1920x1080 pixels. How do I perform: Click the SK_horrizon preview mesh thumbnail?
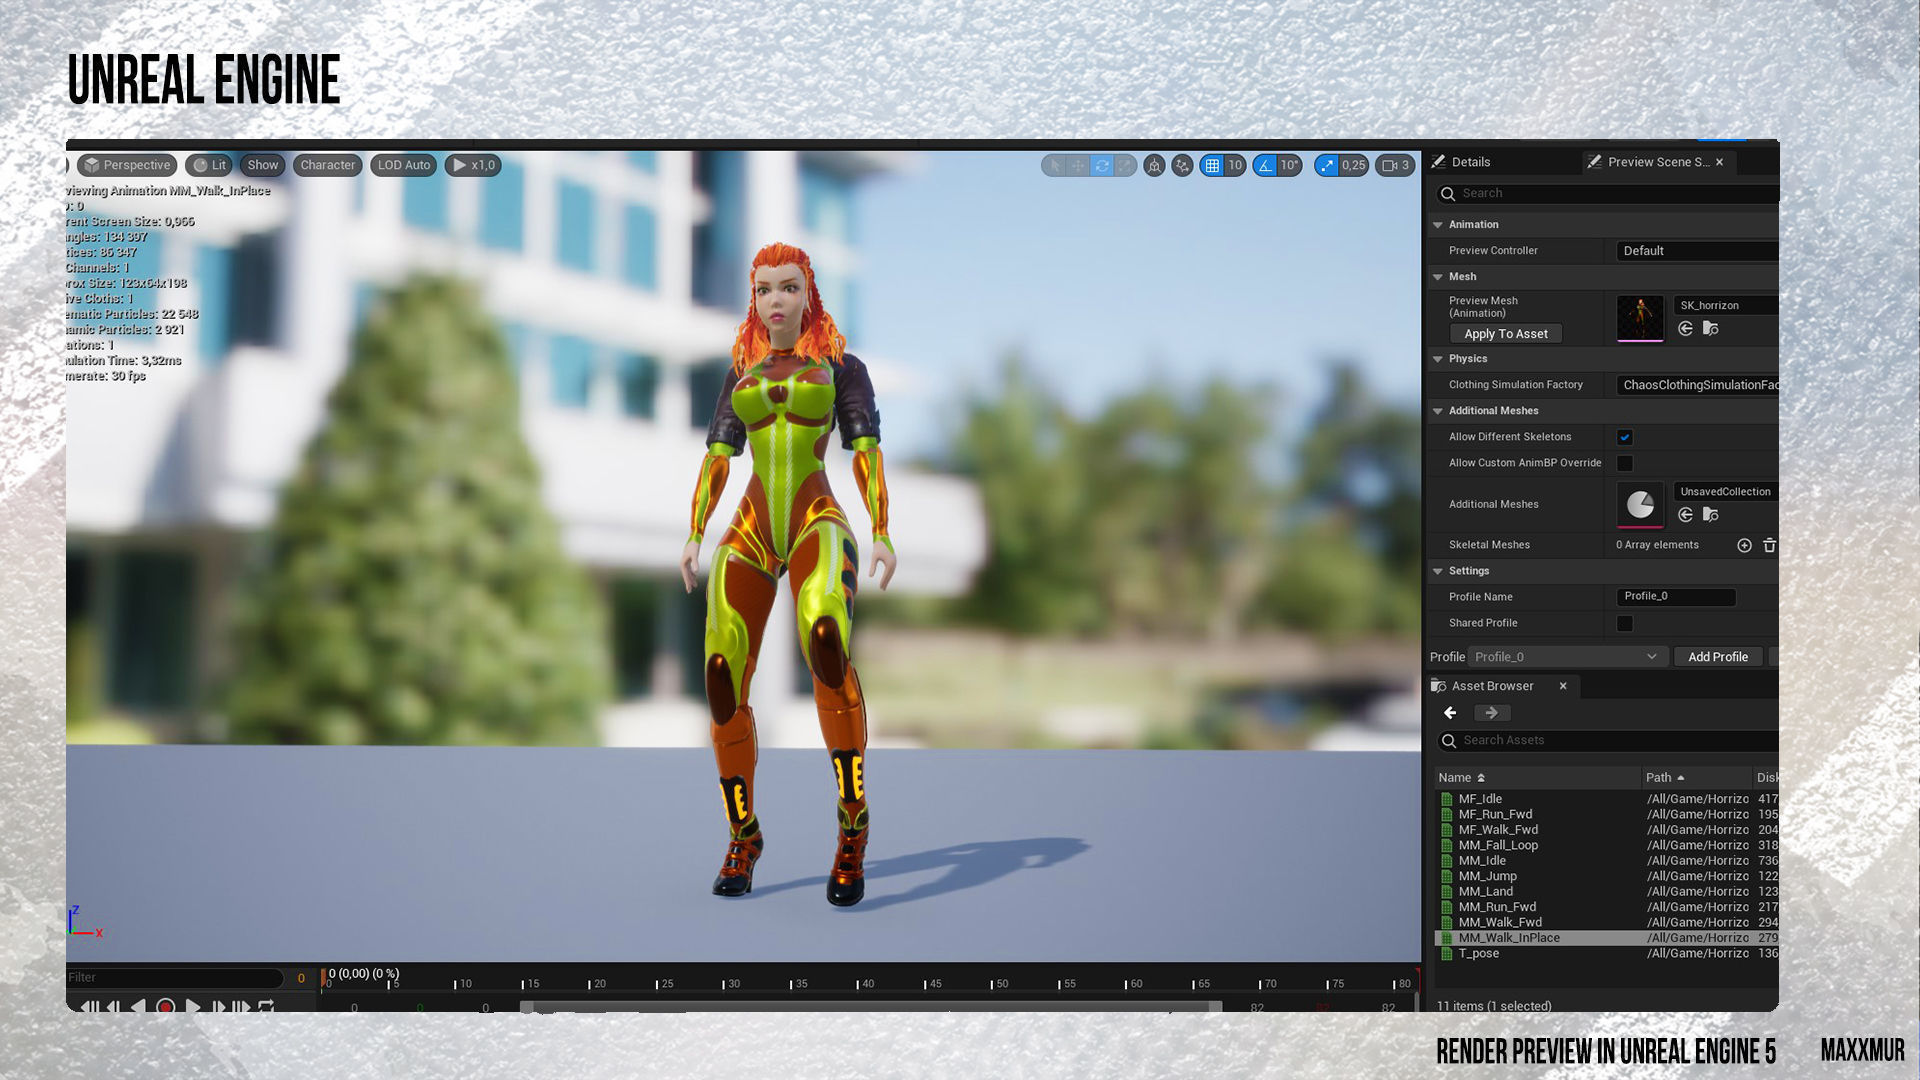[1640, 319]
